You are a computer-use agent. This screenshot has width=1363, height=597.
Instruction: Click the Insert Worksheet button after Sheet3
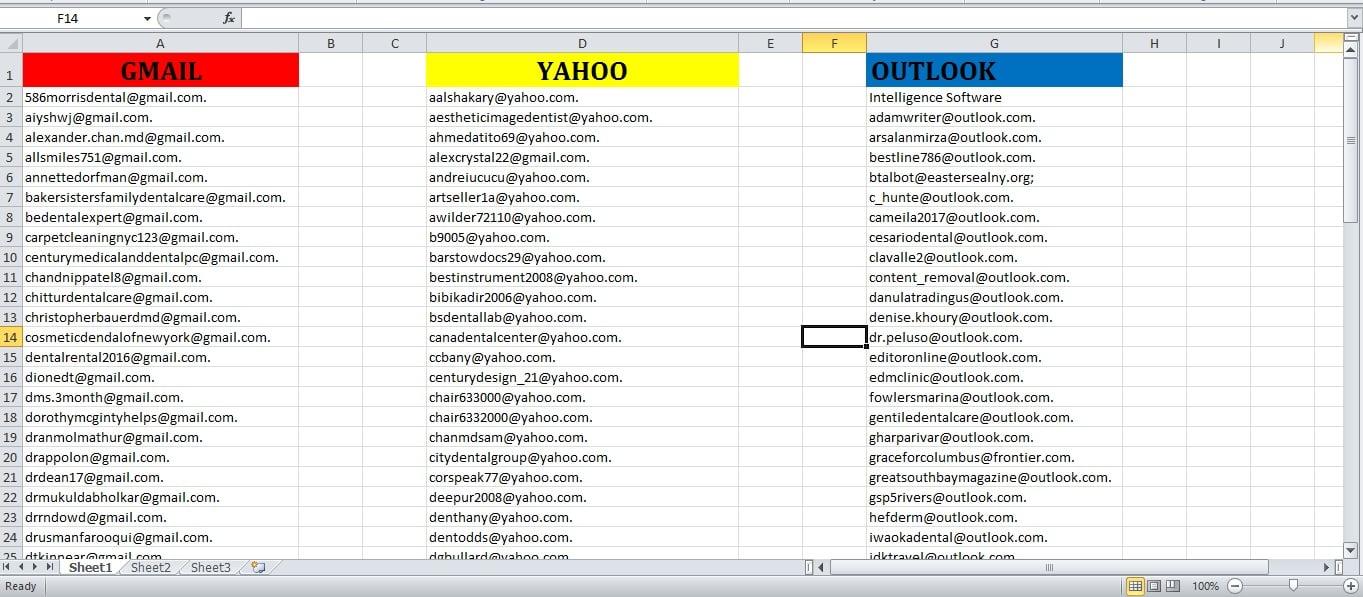coord(257,567)
